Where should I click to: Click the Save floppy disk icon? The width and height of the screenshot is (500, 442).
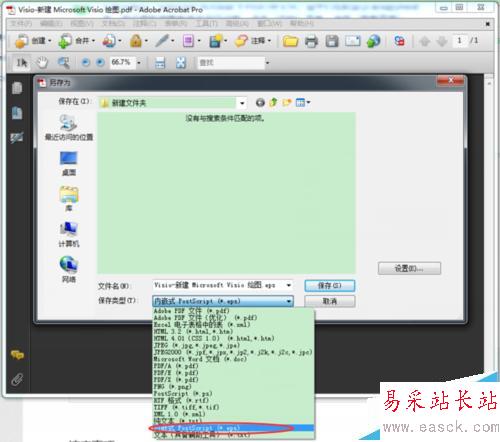coord(332,41)
